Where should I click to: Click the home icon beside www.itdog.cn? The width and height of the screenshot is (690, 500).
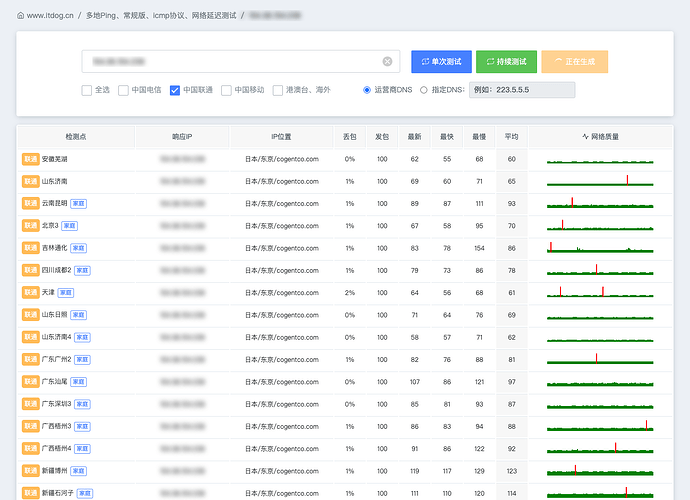pyautogui.click(x=20, y=15)
